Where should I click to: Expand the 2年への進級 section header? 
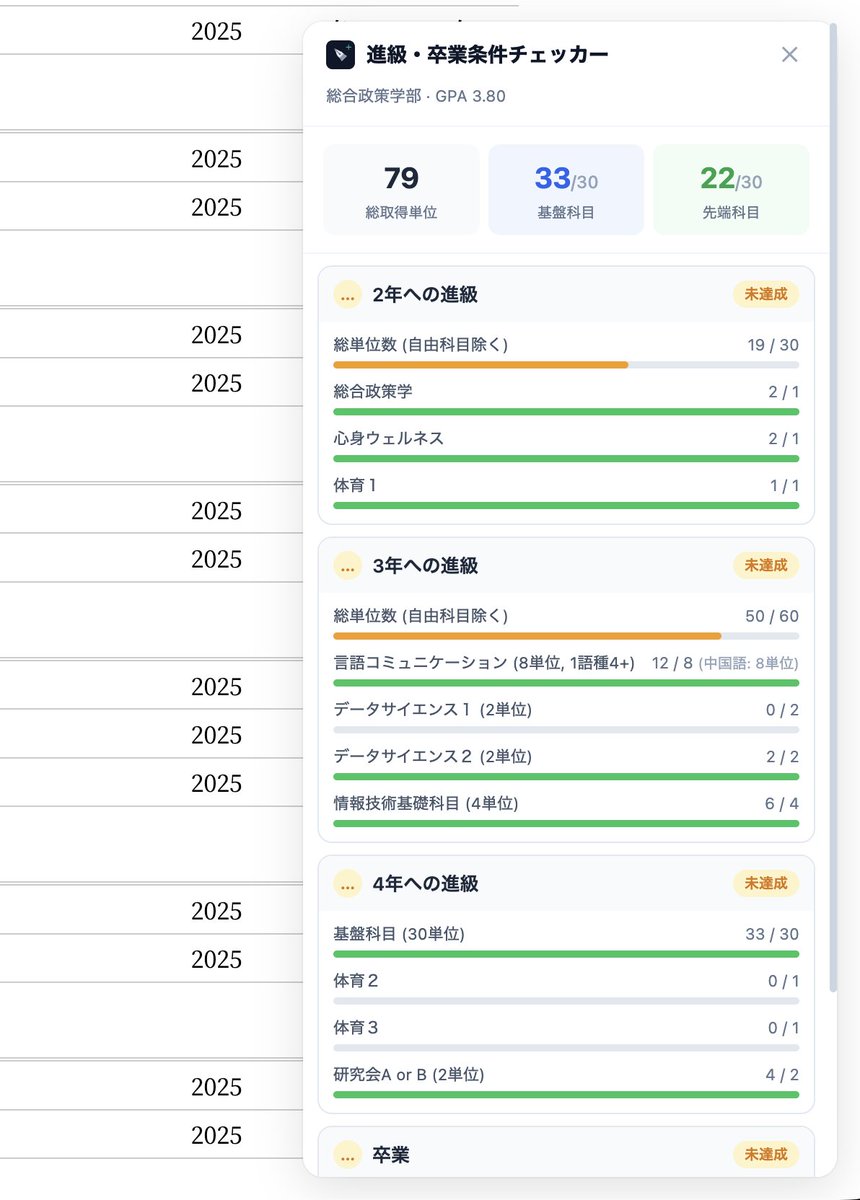pos(566,295)
